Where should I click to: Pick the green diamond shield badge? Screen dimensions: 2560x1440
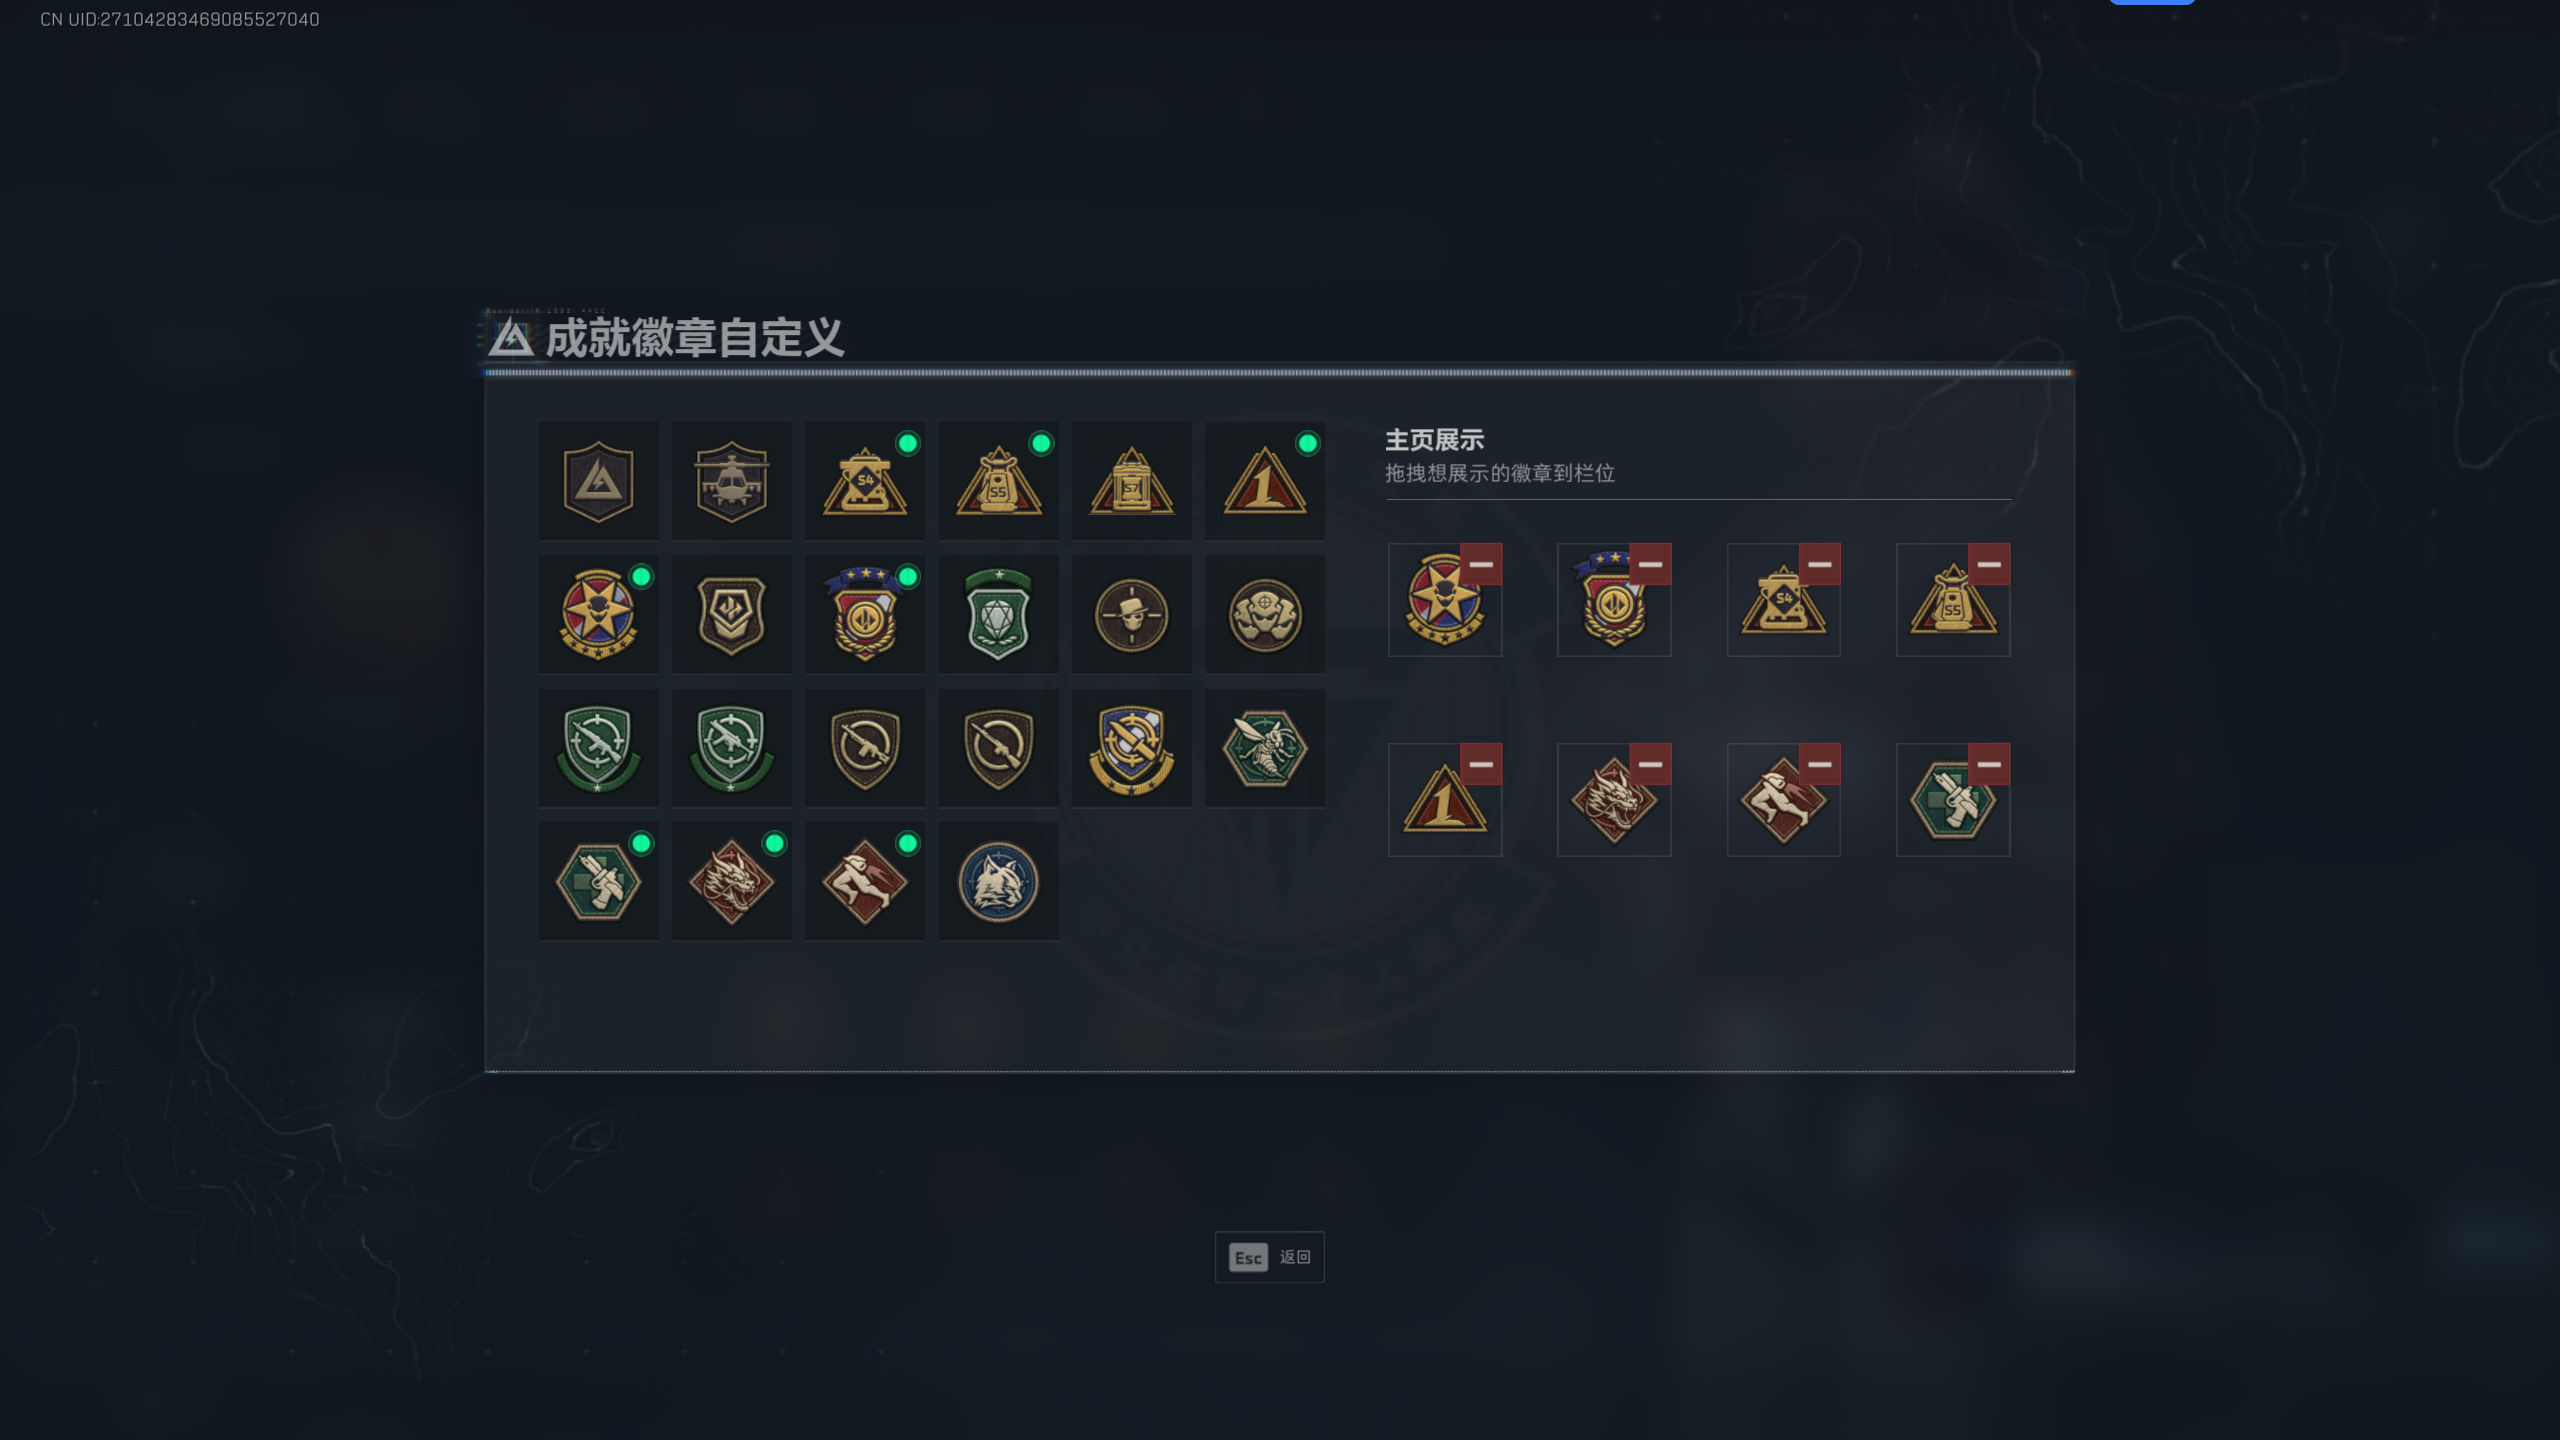pyautogui.click(x=998, y=614)
